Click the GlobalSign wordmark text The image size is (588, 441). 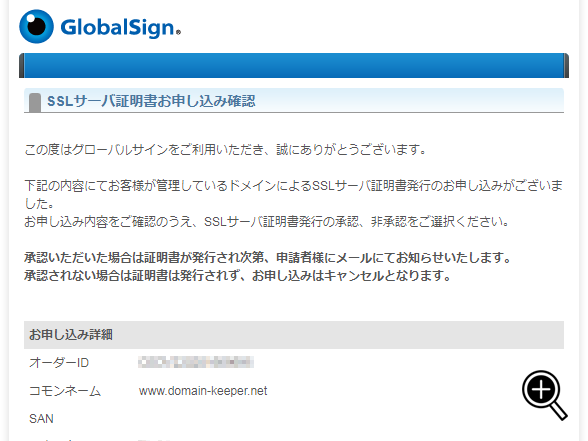[118, 28]
